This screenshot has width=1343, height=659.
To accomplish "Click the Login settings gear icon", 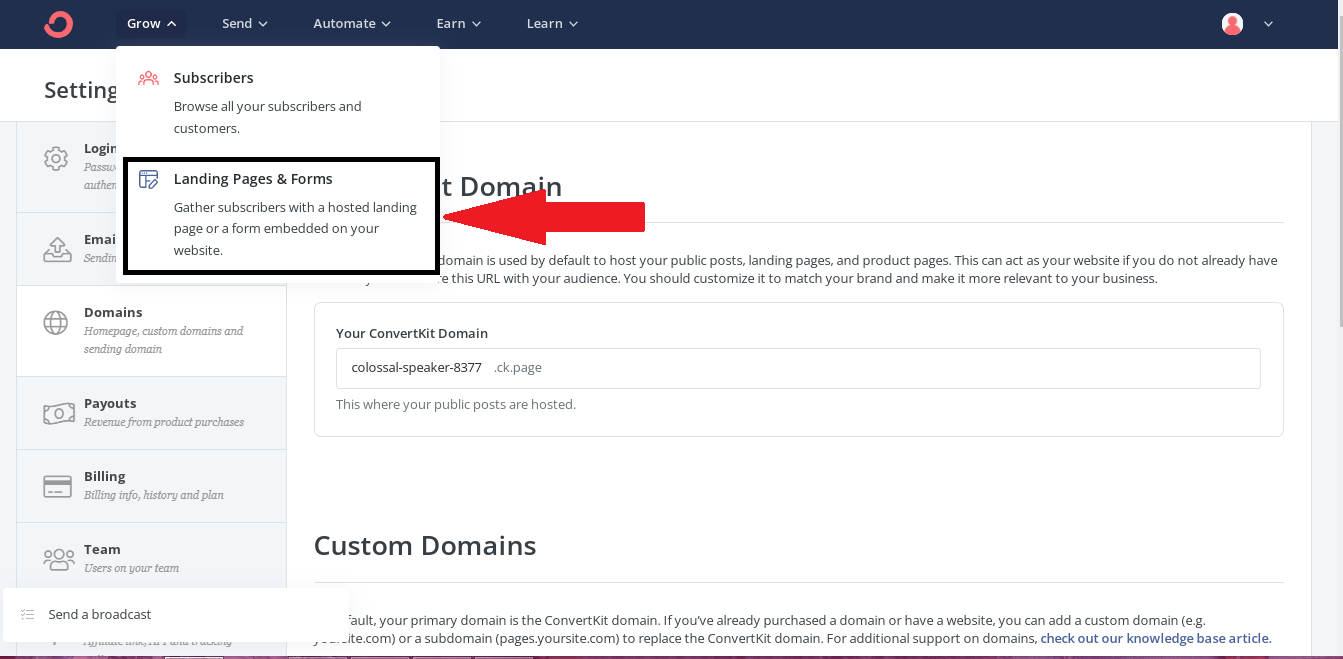I will (x=56, y=158).
